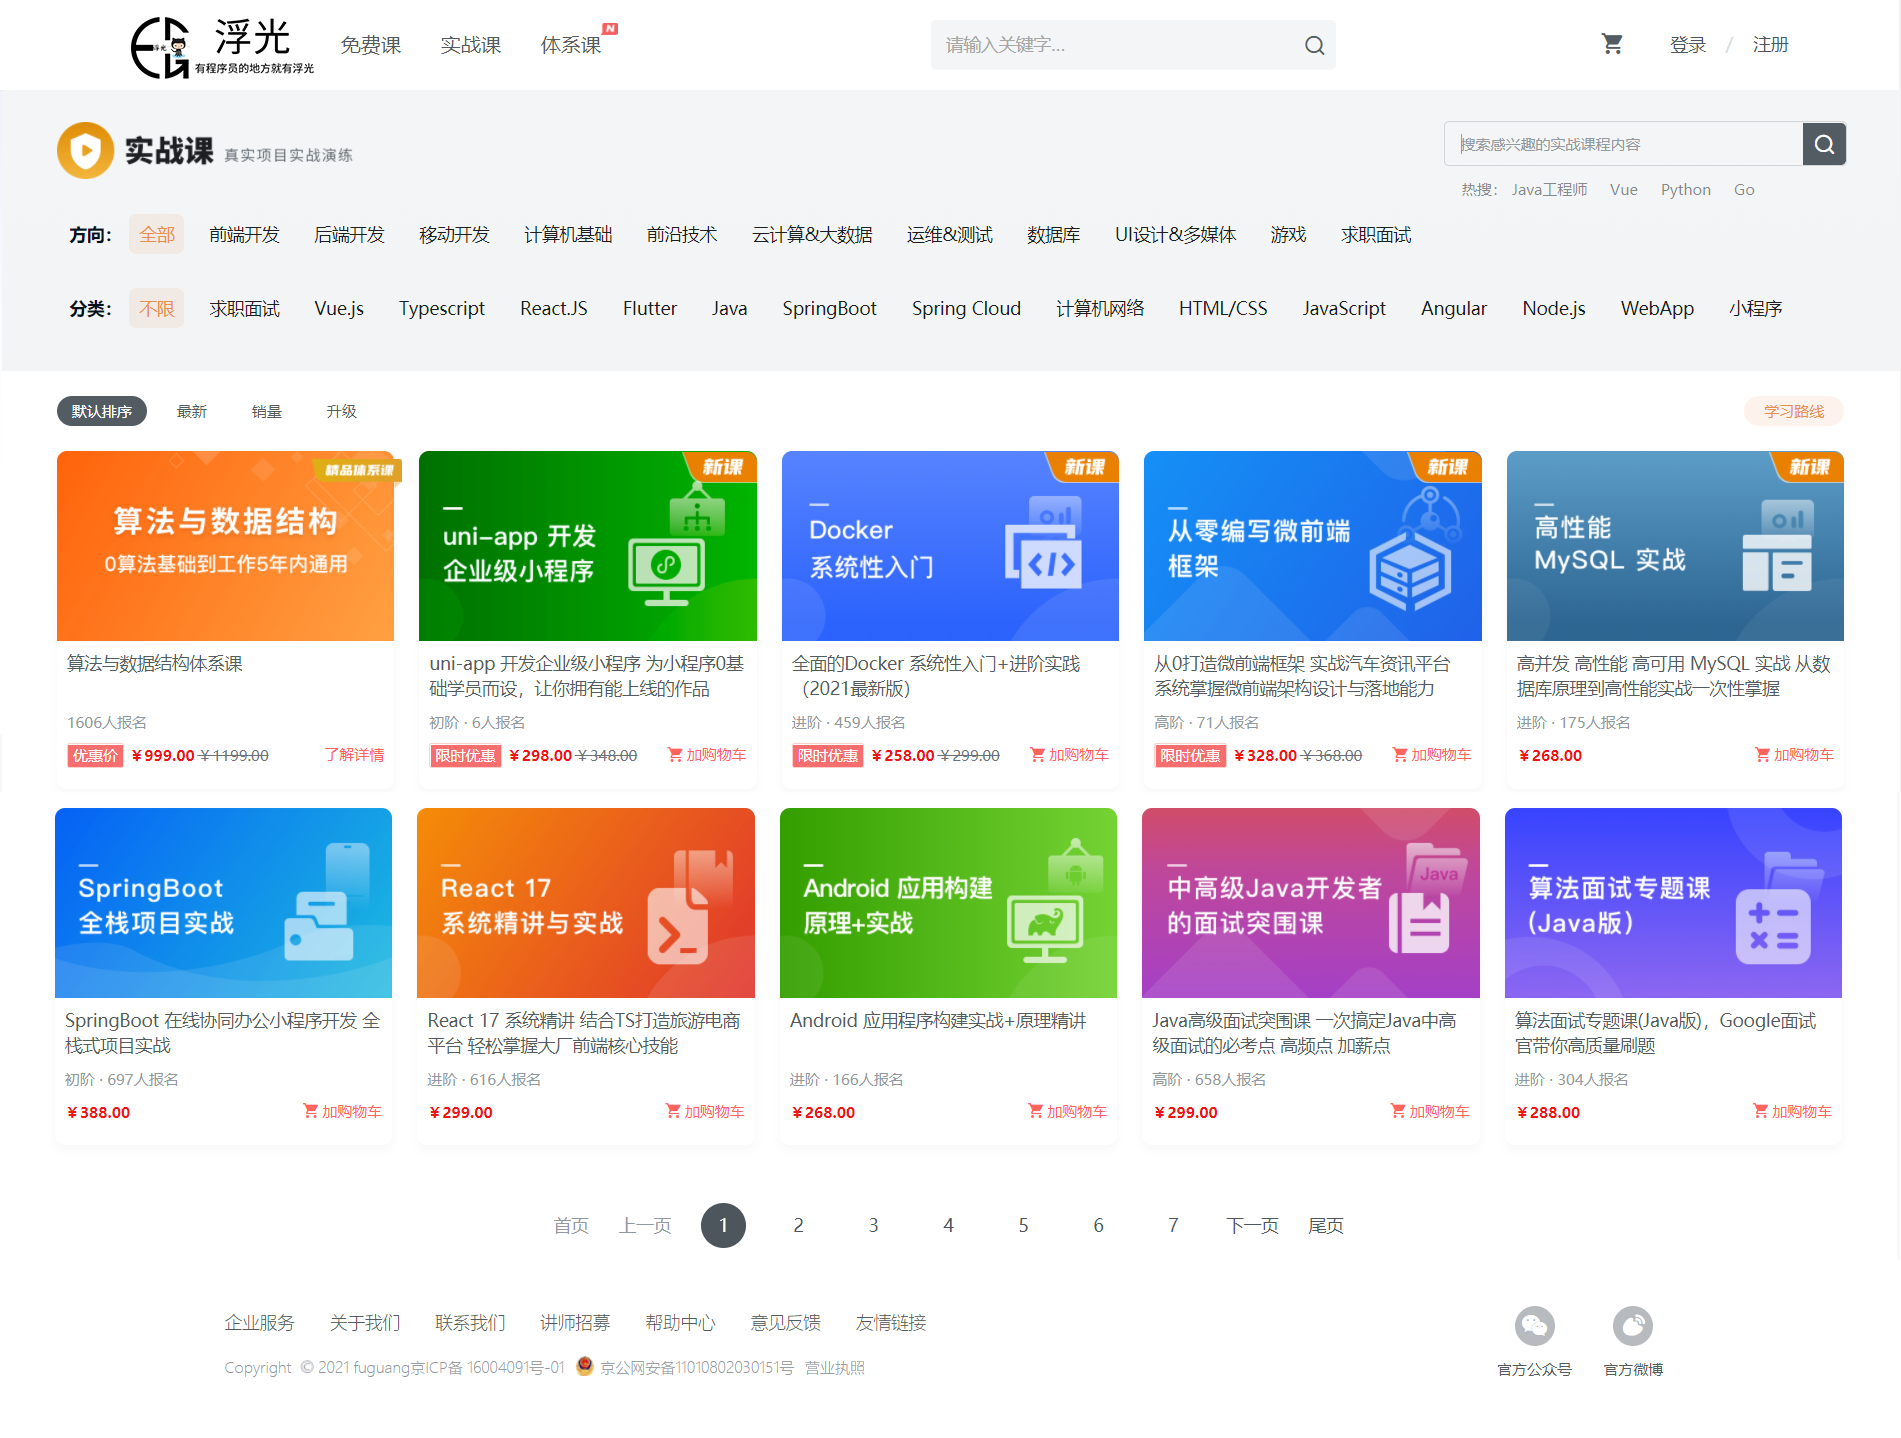Add Java面试突围课 course to cart
This screenshot has height=1438, width=1901.
[1430, 1112]
